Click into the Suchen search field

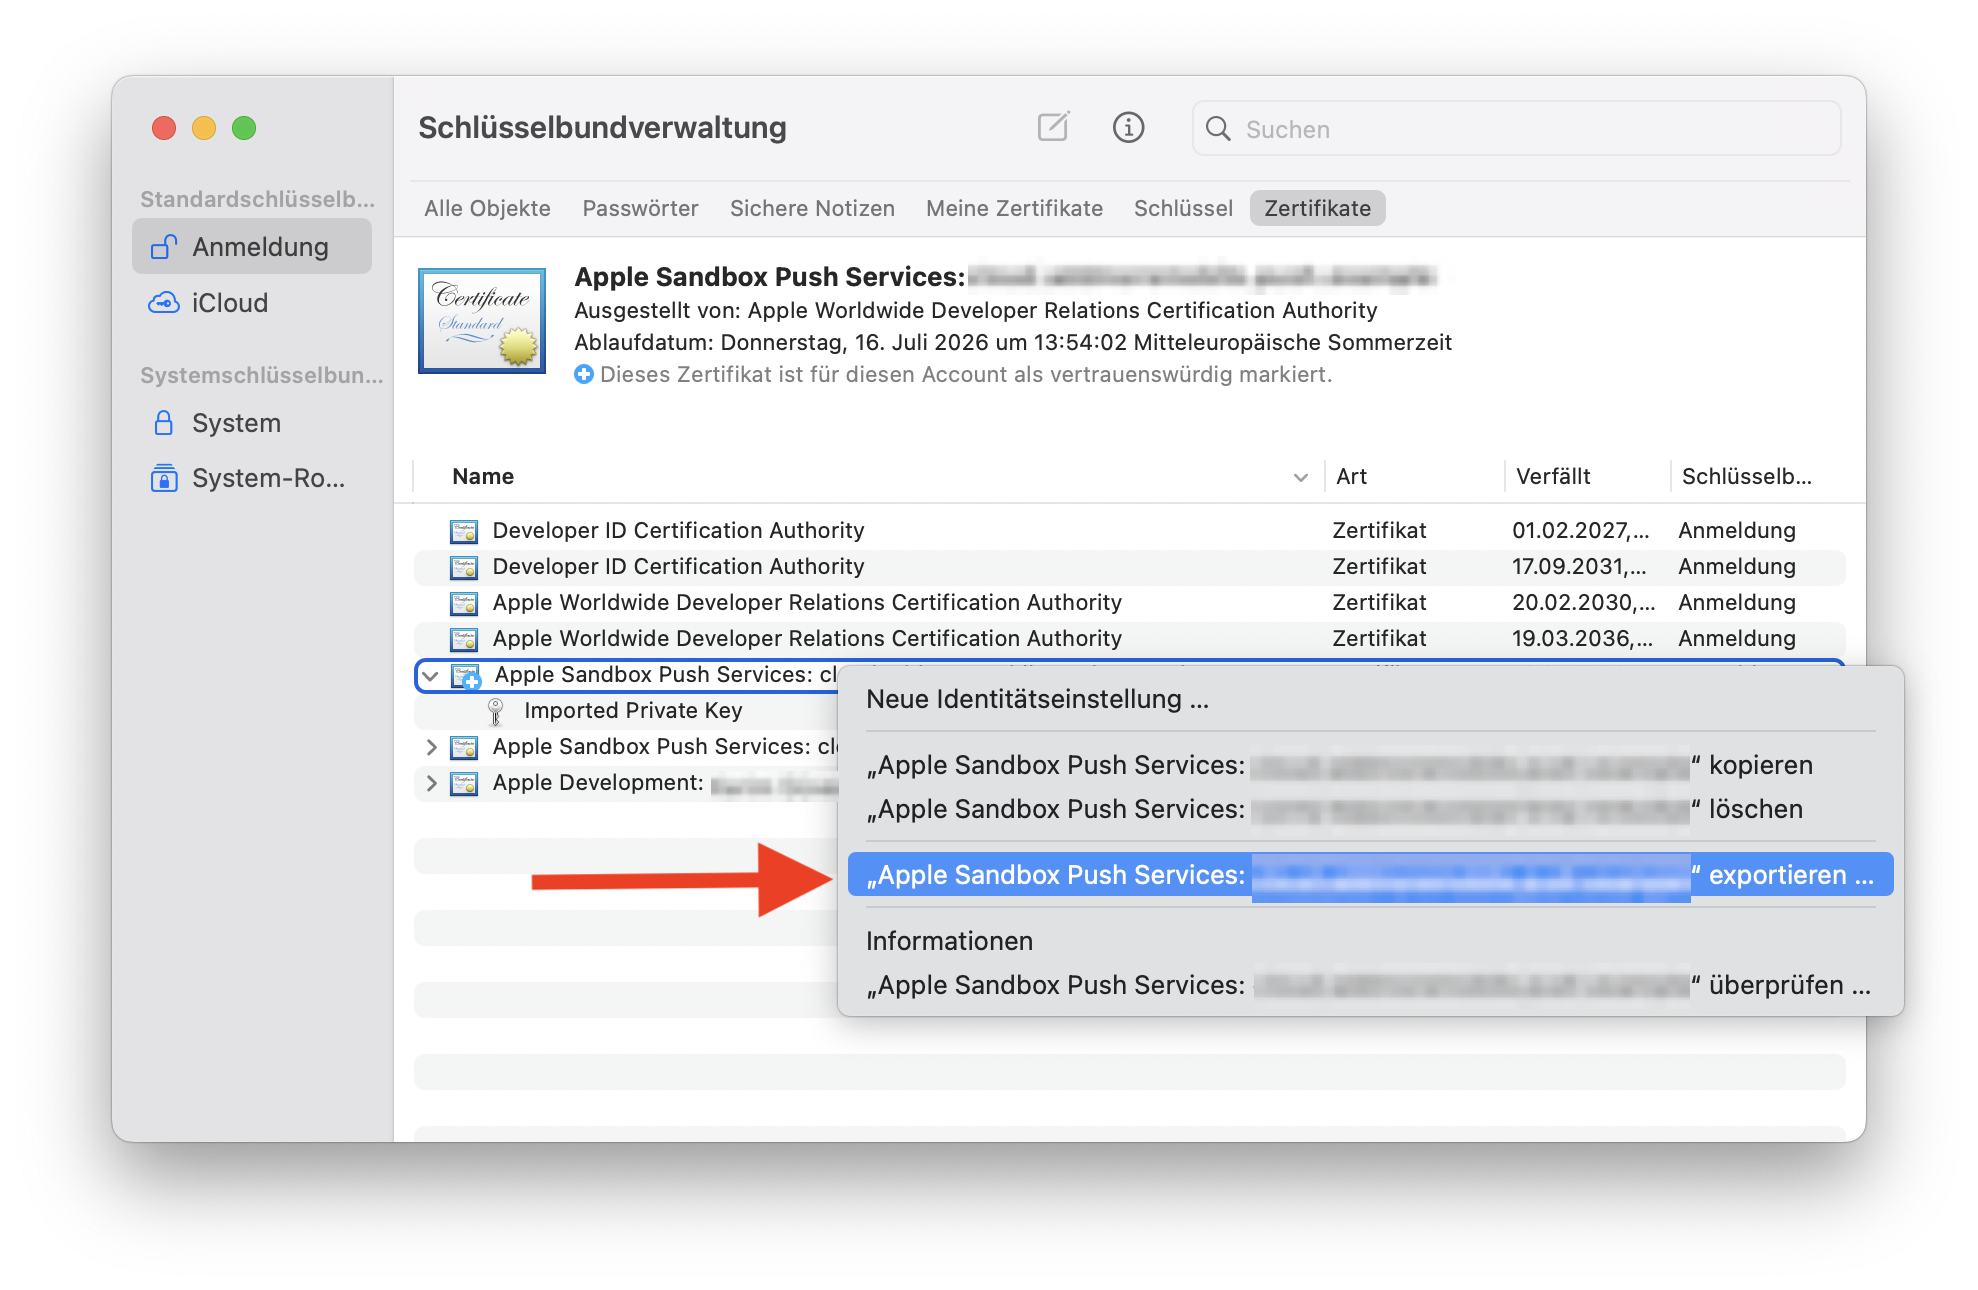point(1516,129)
